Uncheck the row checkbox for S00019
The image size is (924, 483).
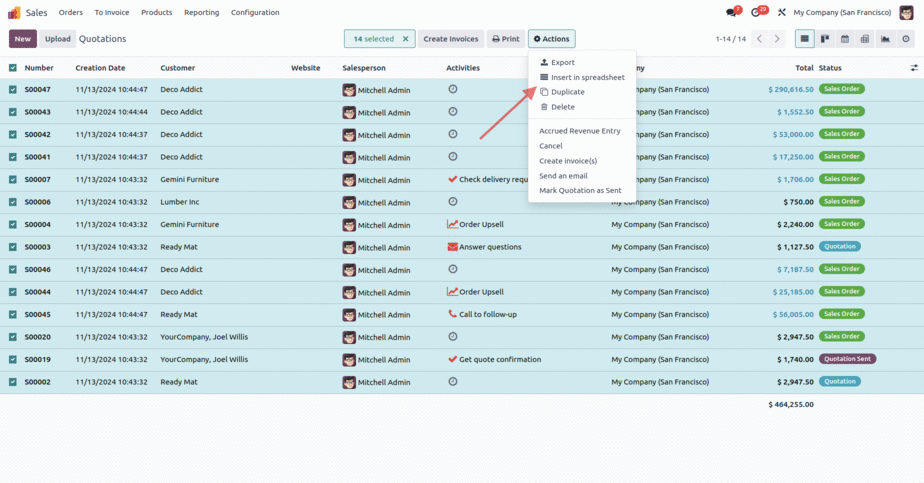pos(13,359)
